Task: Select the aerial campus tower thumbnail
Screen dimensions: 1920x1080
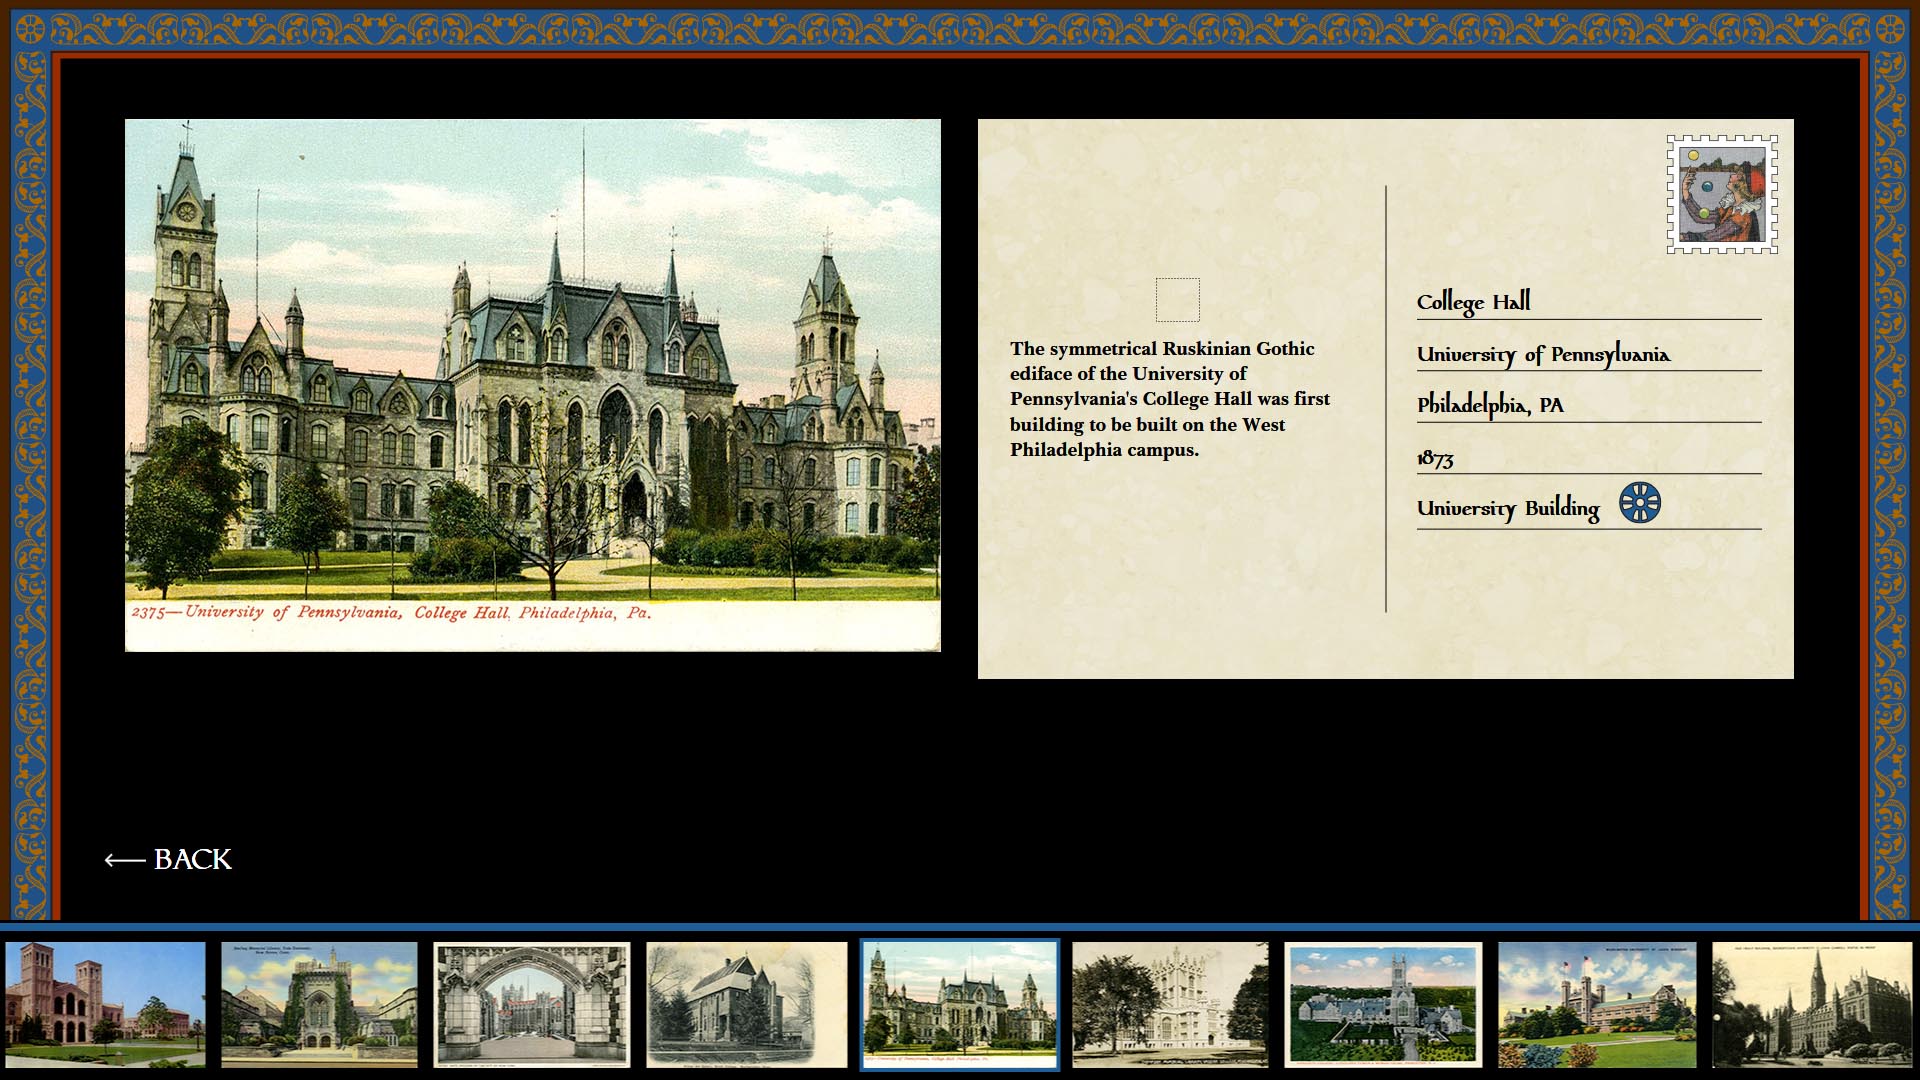Action: point(1383,1004)
